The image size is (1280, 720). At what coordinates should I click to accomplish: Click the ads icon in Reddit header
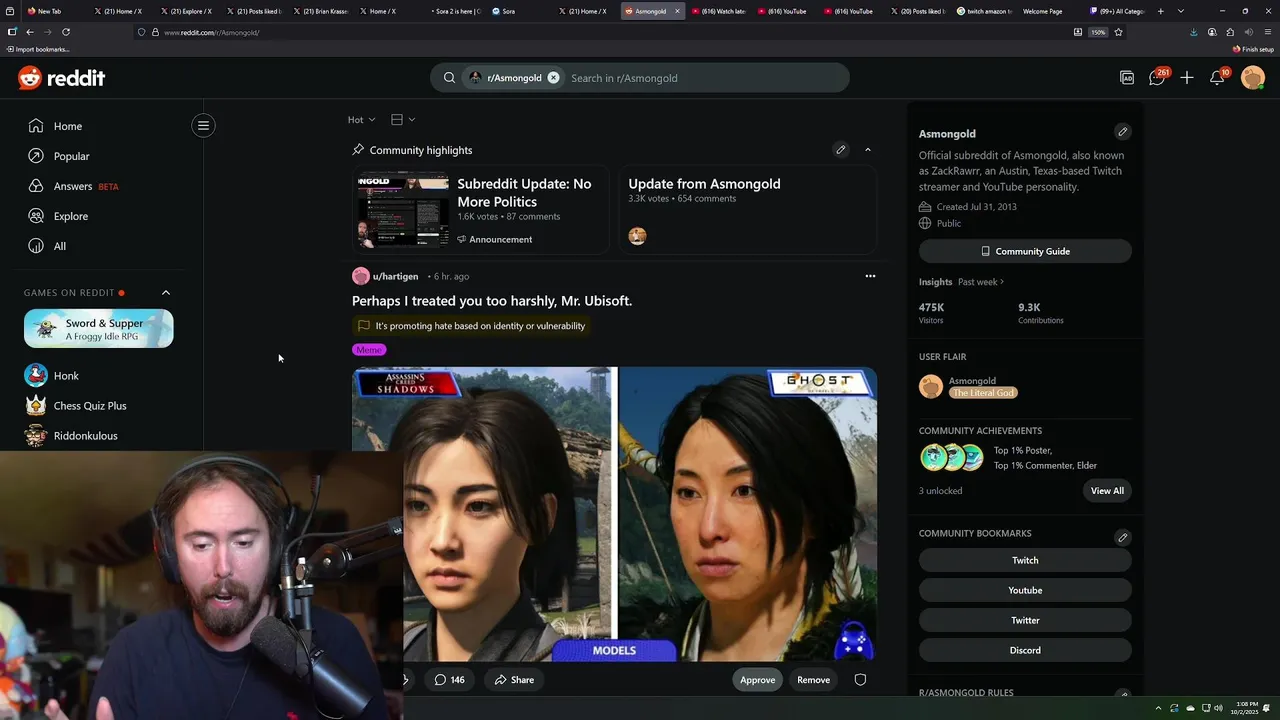(x=1127, y=78)
